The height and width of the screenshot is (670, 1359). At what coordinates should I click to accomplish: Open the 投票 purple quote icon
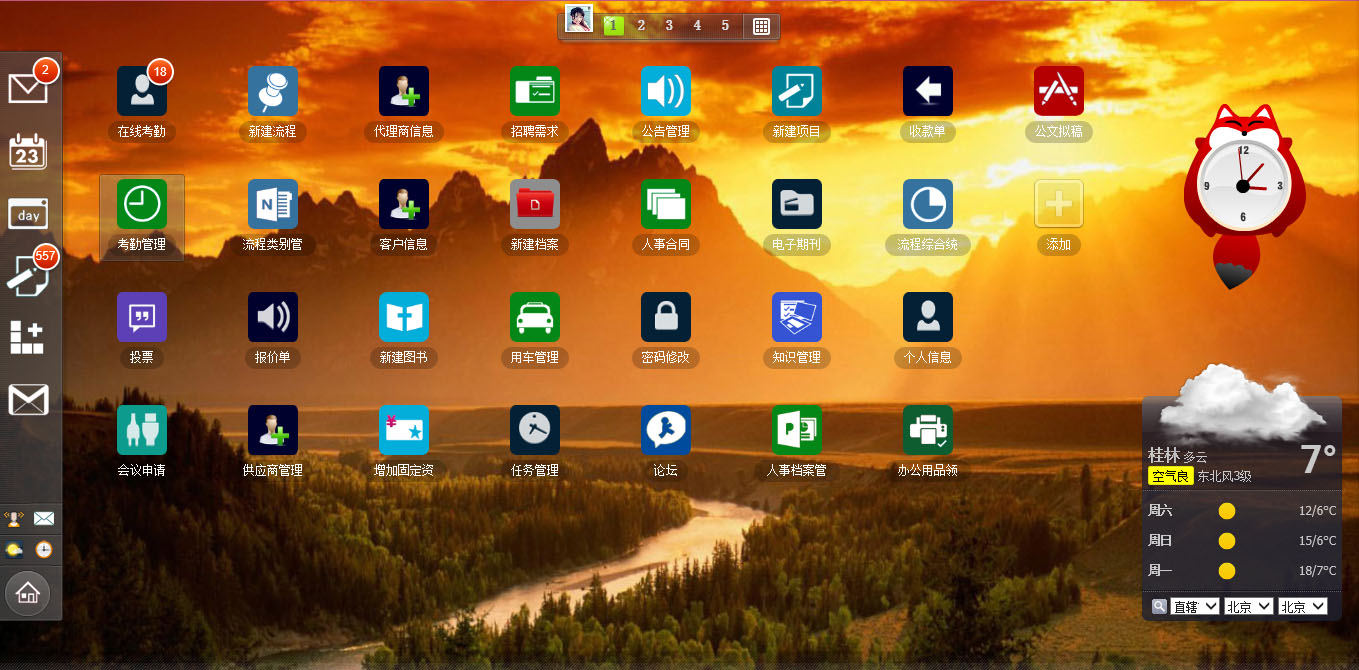coord(142,317)
